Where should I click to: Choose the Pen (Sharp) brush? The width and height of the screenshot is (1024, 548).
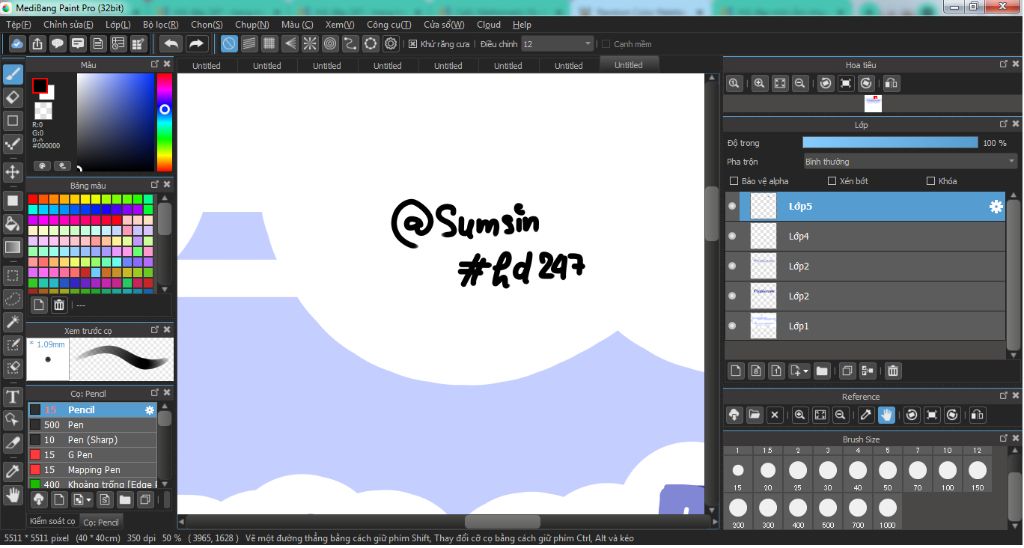point(93,440)
